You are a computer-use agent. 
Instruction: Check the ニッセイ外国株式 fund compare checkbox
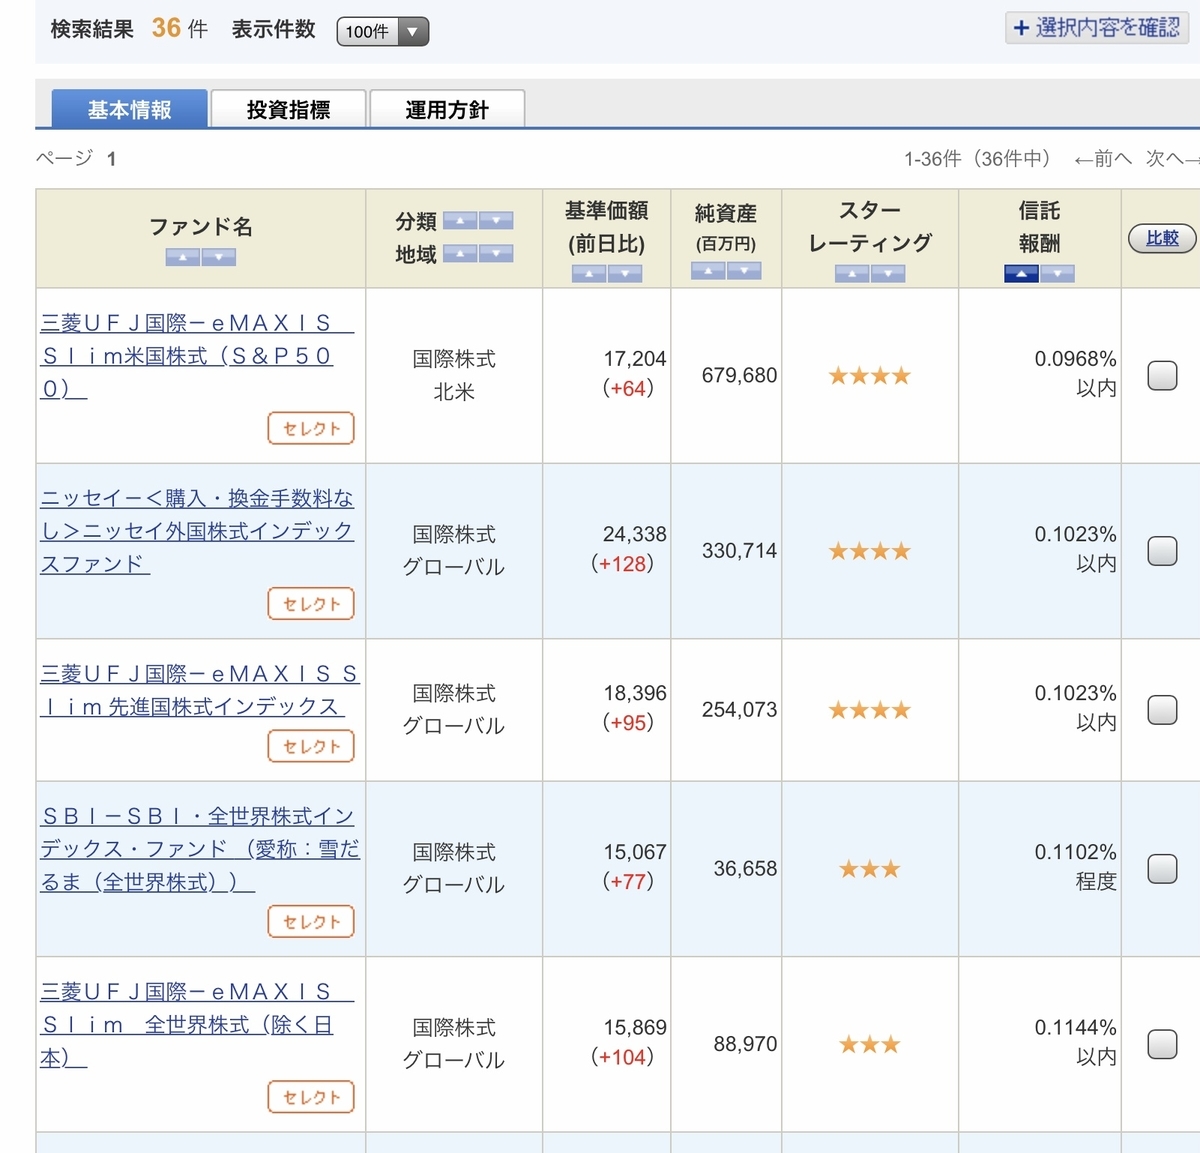coord(1162,551)
